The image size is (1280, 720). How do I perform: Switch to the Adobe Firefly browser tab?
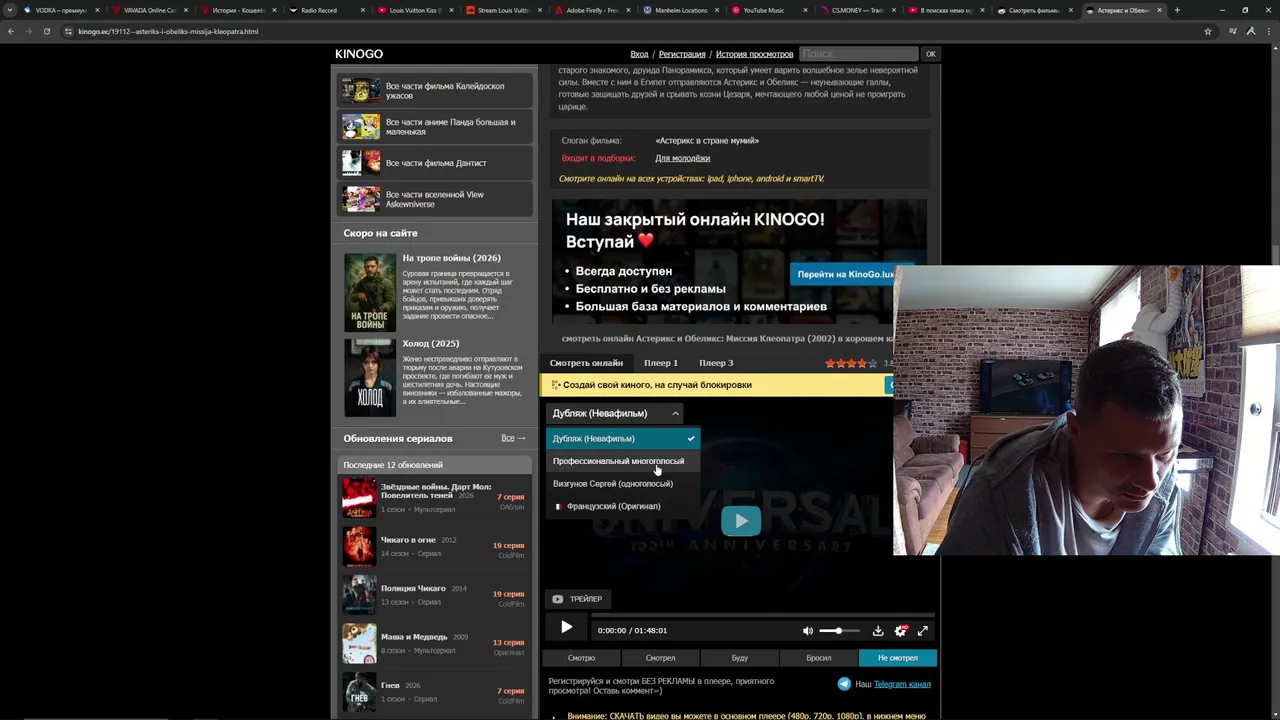(x=590, y=10)
